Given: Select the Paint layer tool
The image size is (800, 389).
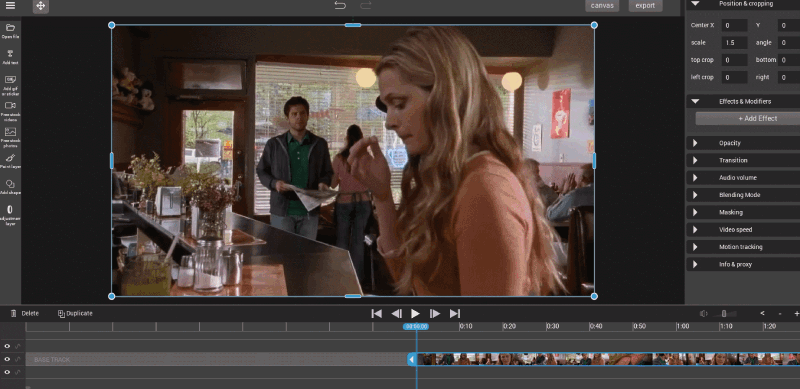Looking at the screenshot, I should pos(10,161).
